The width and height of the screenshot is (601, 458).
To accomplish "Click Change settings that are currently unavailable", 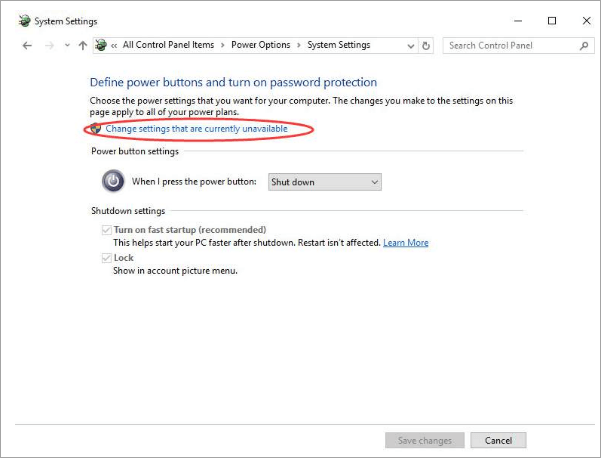I will [196, 129].
